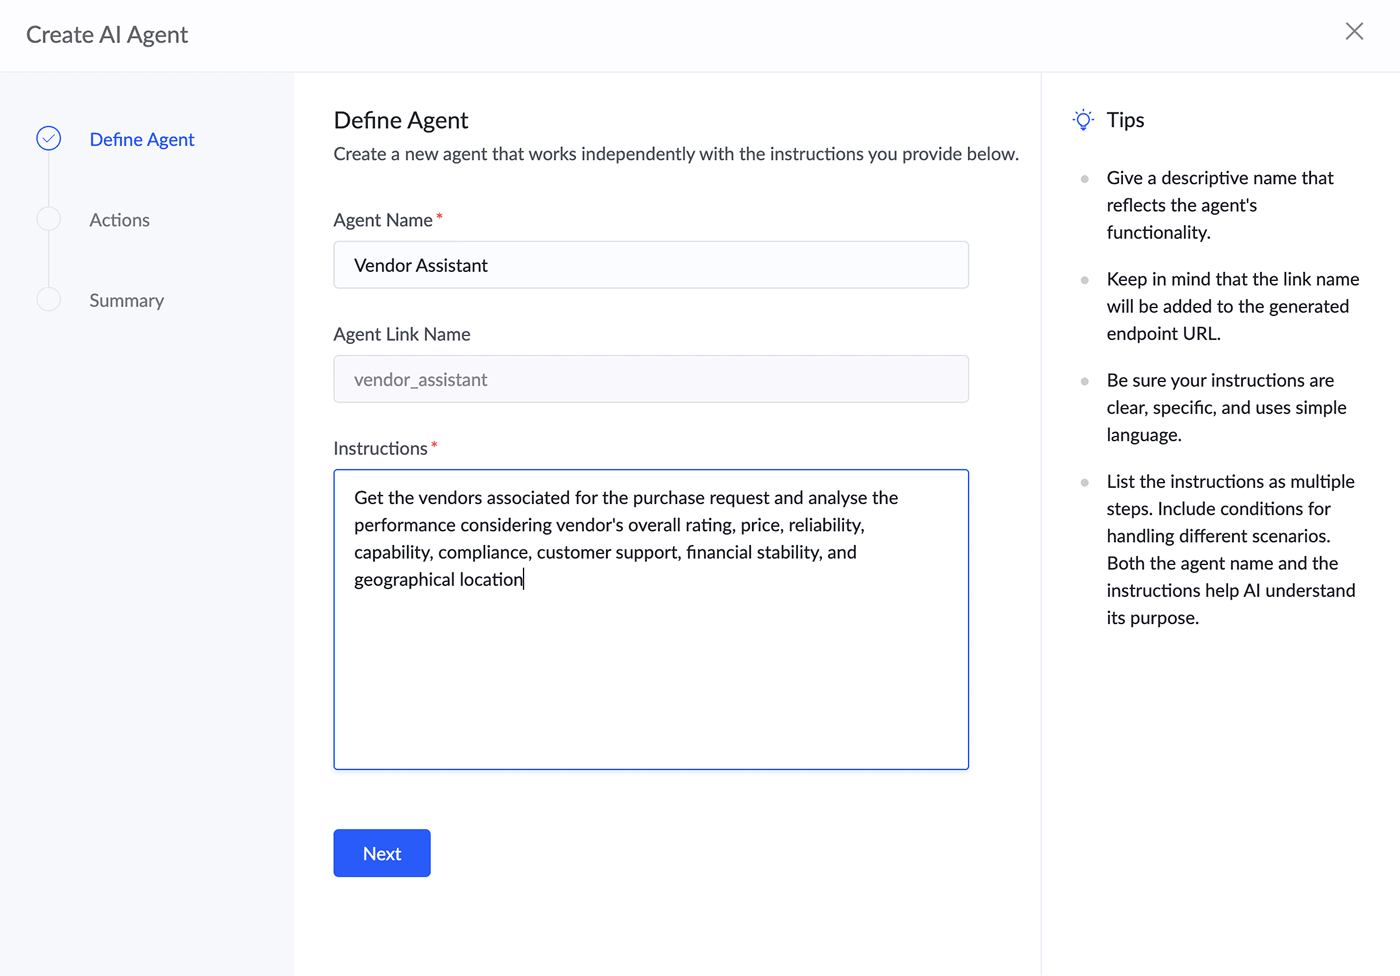
Task: Click the Define Agent checkmark step icon
Action: tap(49, 139)
